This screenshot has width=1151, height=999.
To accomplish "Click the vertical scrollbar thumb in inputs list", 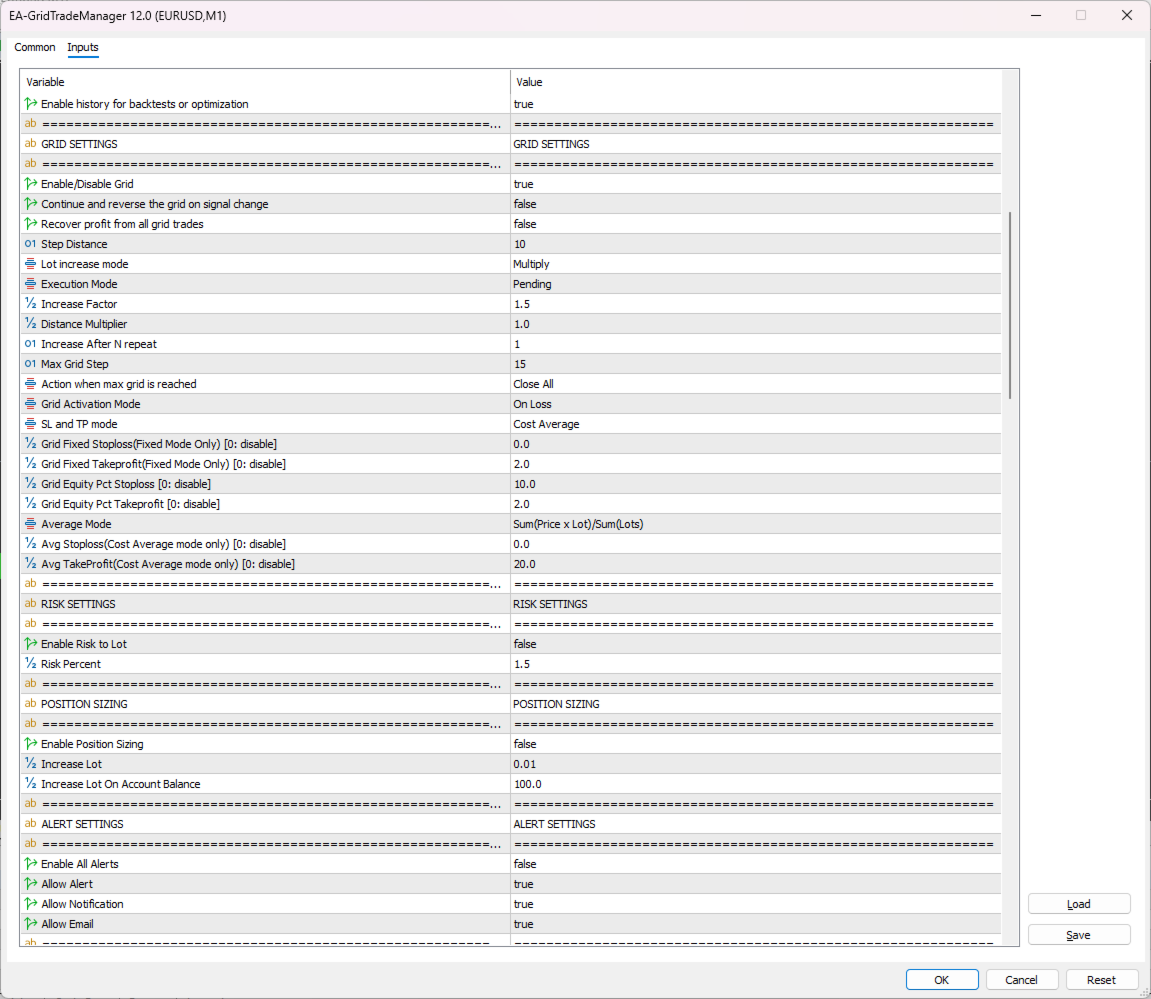I will point(1010,305).
